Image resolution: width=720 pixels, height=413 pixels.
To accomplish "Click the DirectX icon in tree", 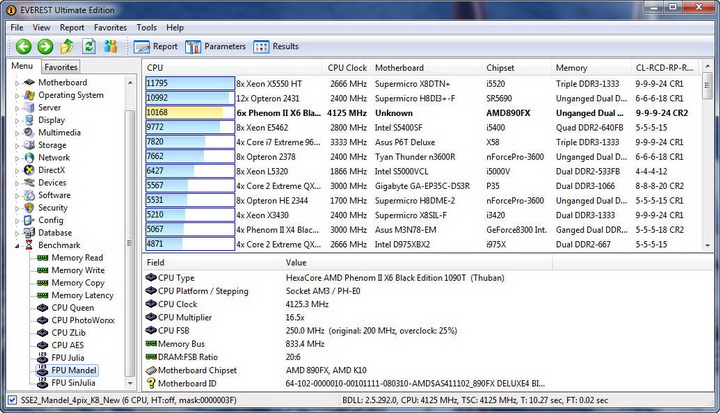I will tap(29, 170).
